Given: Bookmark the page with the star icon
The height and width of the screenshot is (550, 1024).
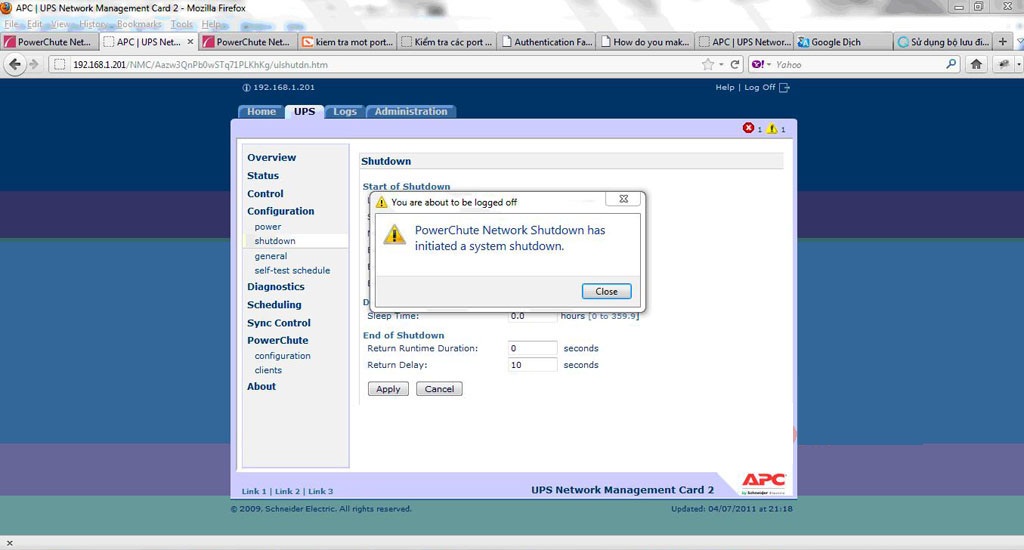Looking at the screenshot, I should click(707, 64).
